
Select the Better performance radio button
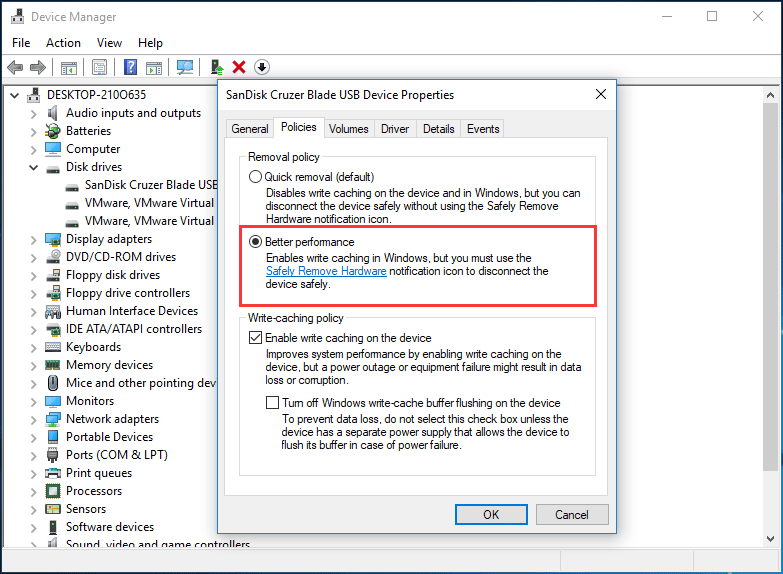click(x=255, y=242)
